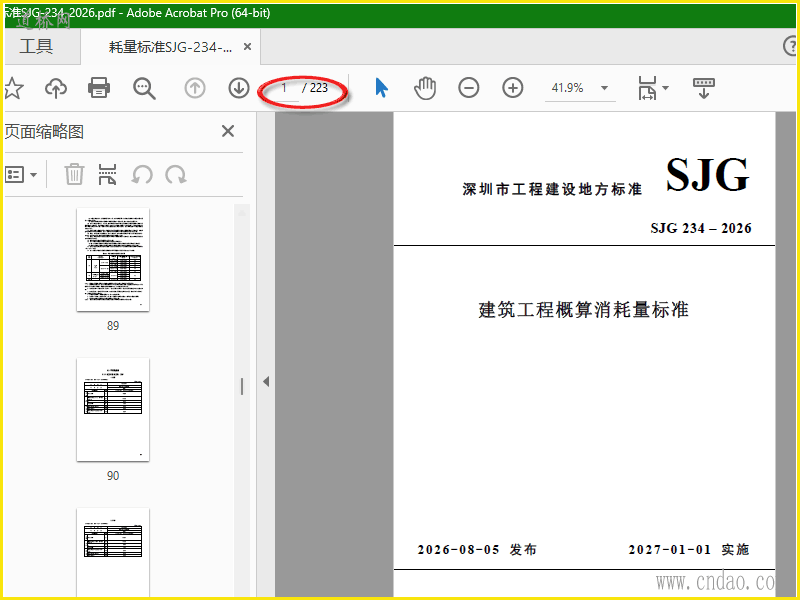Delete the selected pages with the trash icon
Image resolution: width=800 pixels, height=600 pixels.
click(74, 174)
